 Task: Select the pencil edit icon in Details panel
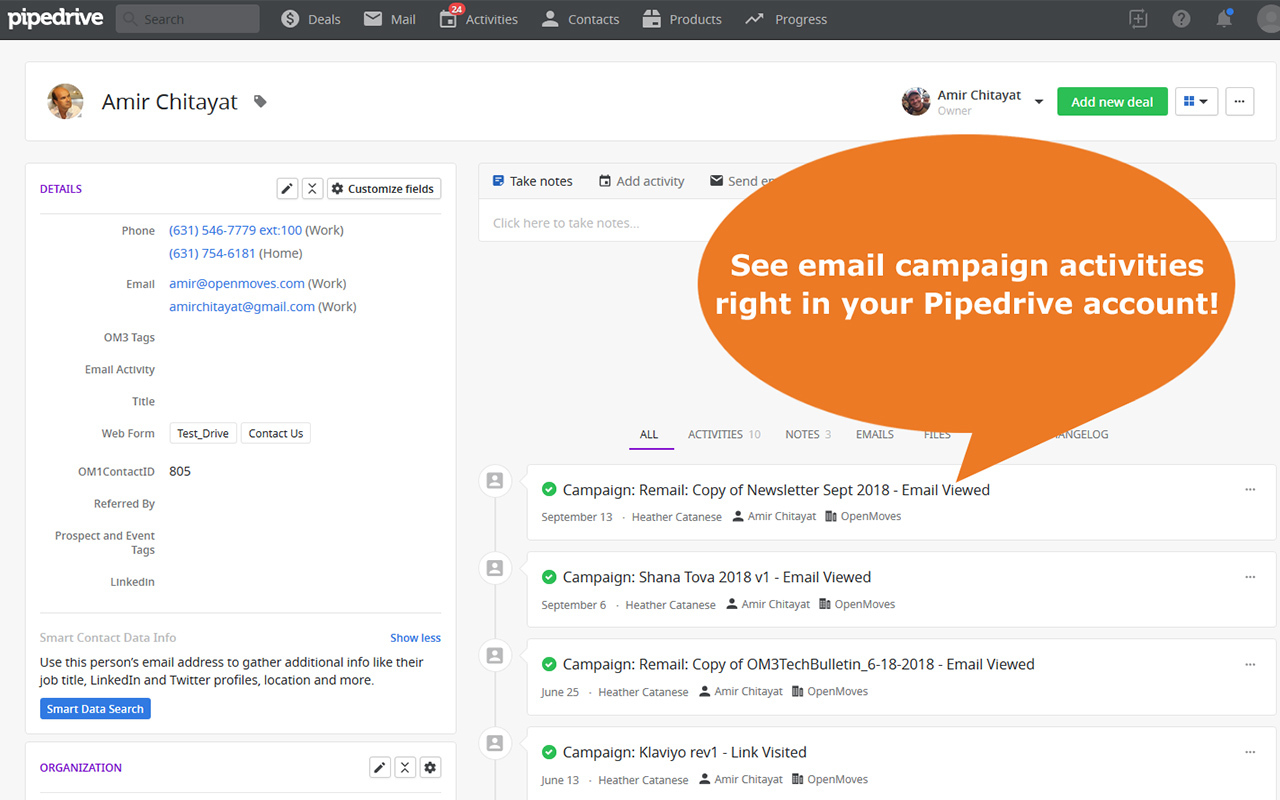click(287, 188)
